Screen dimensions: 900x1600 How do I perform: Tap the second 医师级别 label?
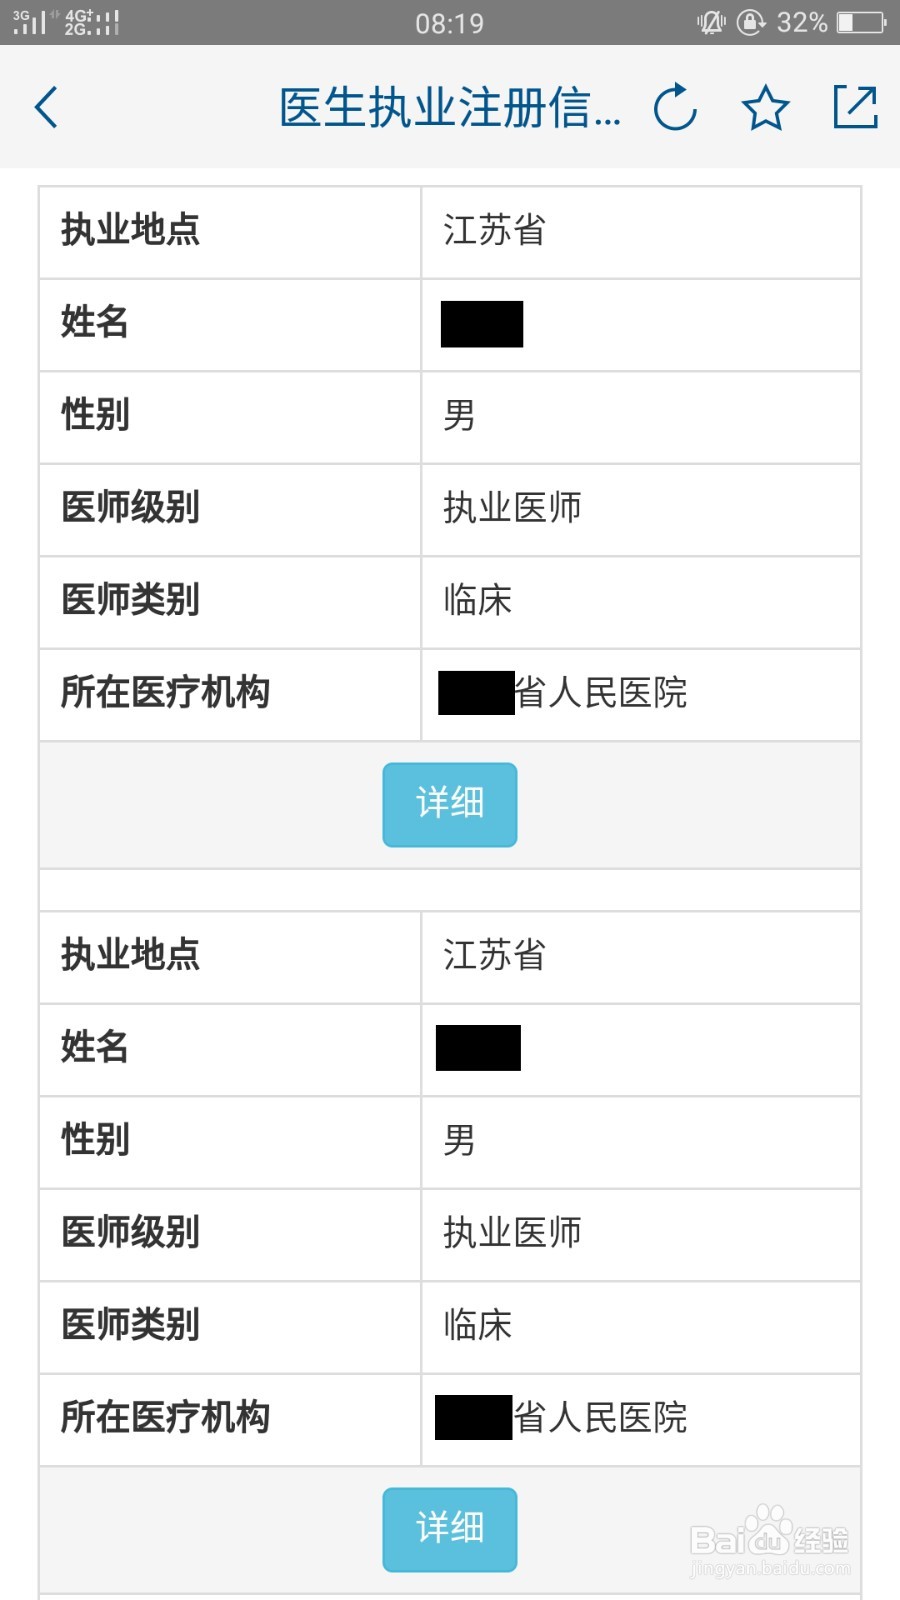pos(131,1232)
